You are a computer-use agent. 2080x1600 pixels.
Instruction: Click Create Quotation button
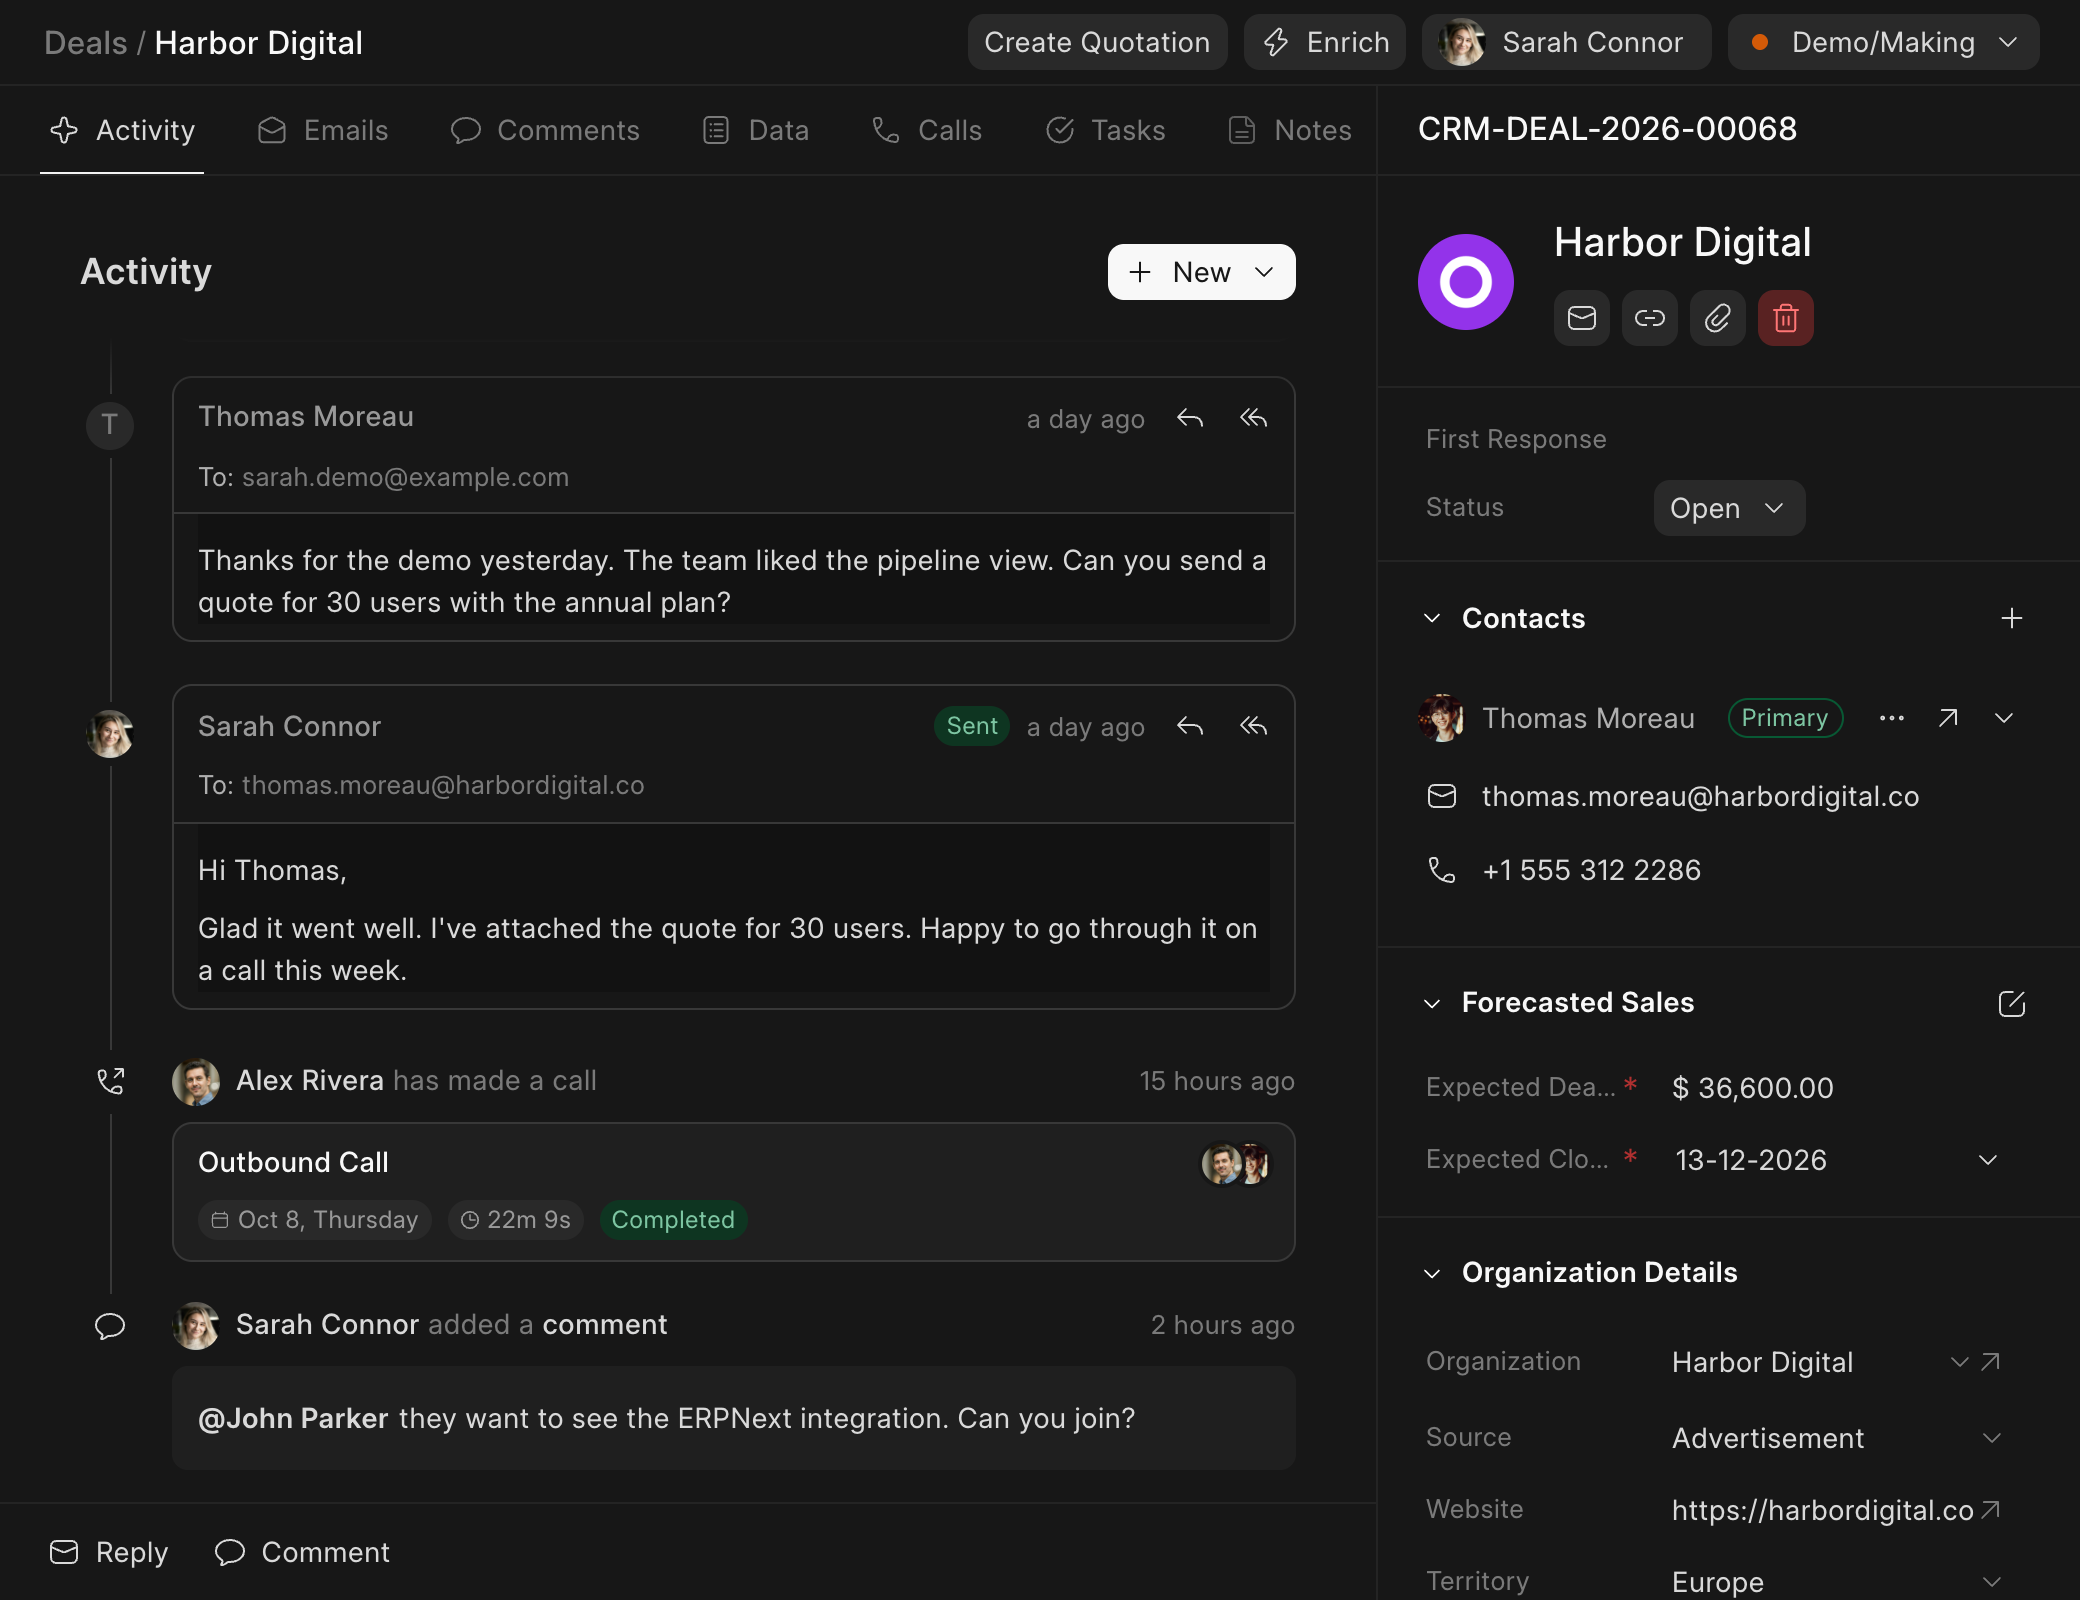pos(1097,42)
